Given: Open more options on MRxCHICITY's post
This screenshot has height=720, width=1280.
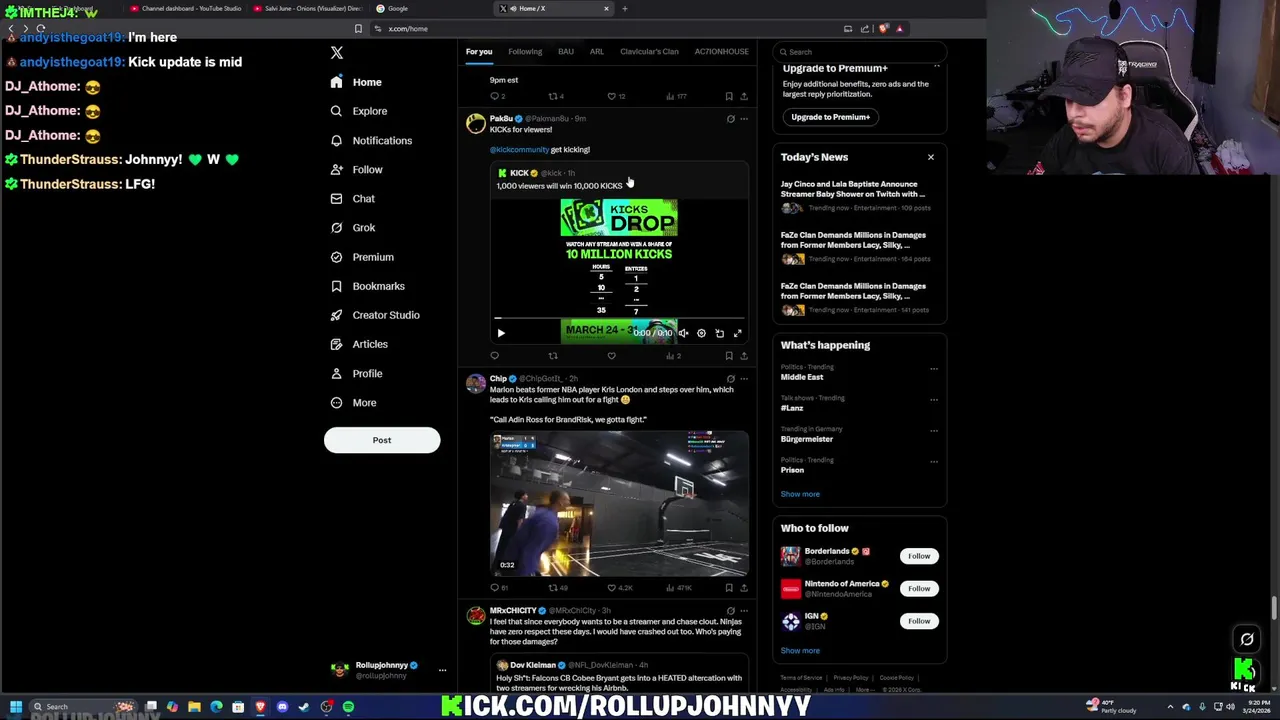Looking at the screenshot, I should (x=744, y=611).
